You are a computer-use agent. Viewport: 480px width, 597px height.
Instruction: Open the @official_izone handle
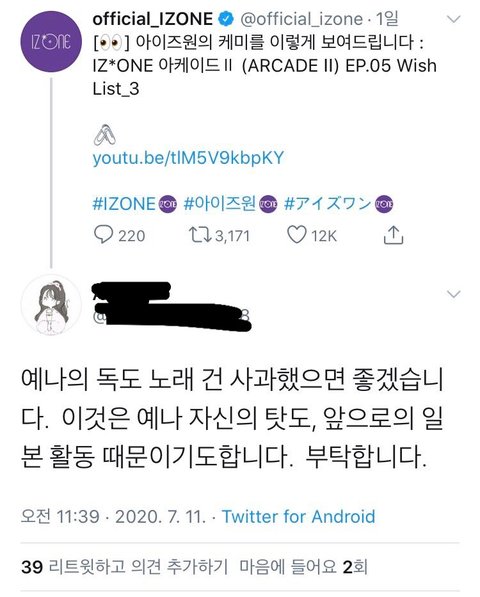click(301, 19)
